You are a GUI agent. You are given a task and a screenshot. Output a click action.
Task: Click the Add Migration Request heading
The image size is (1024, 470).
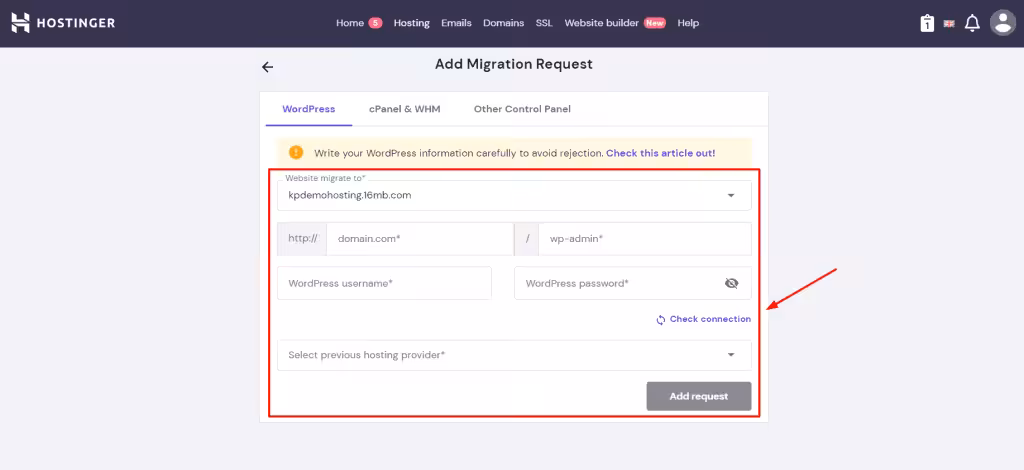(x=513, y=64)
